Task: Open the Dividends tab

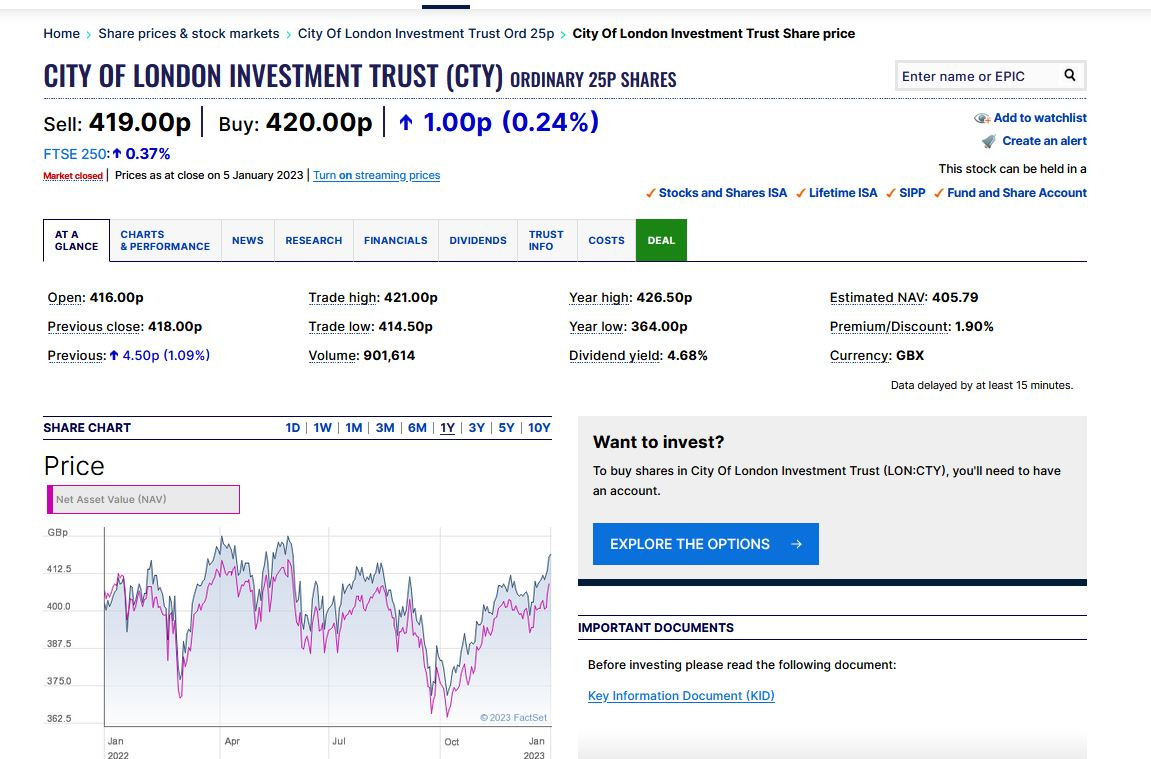Action: (478, 240)
